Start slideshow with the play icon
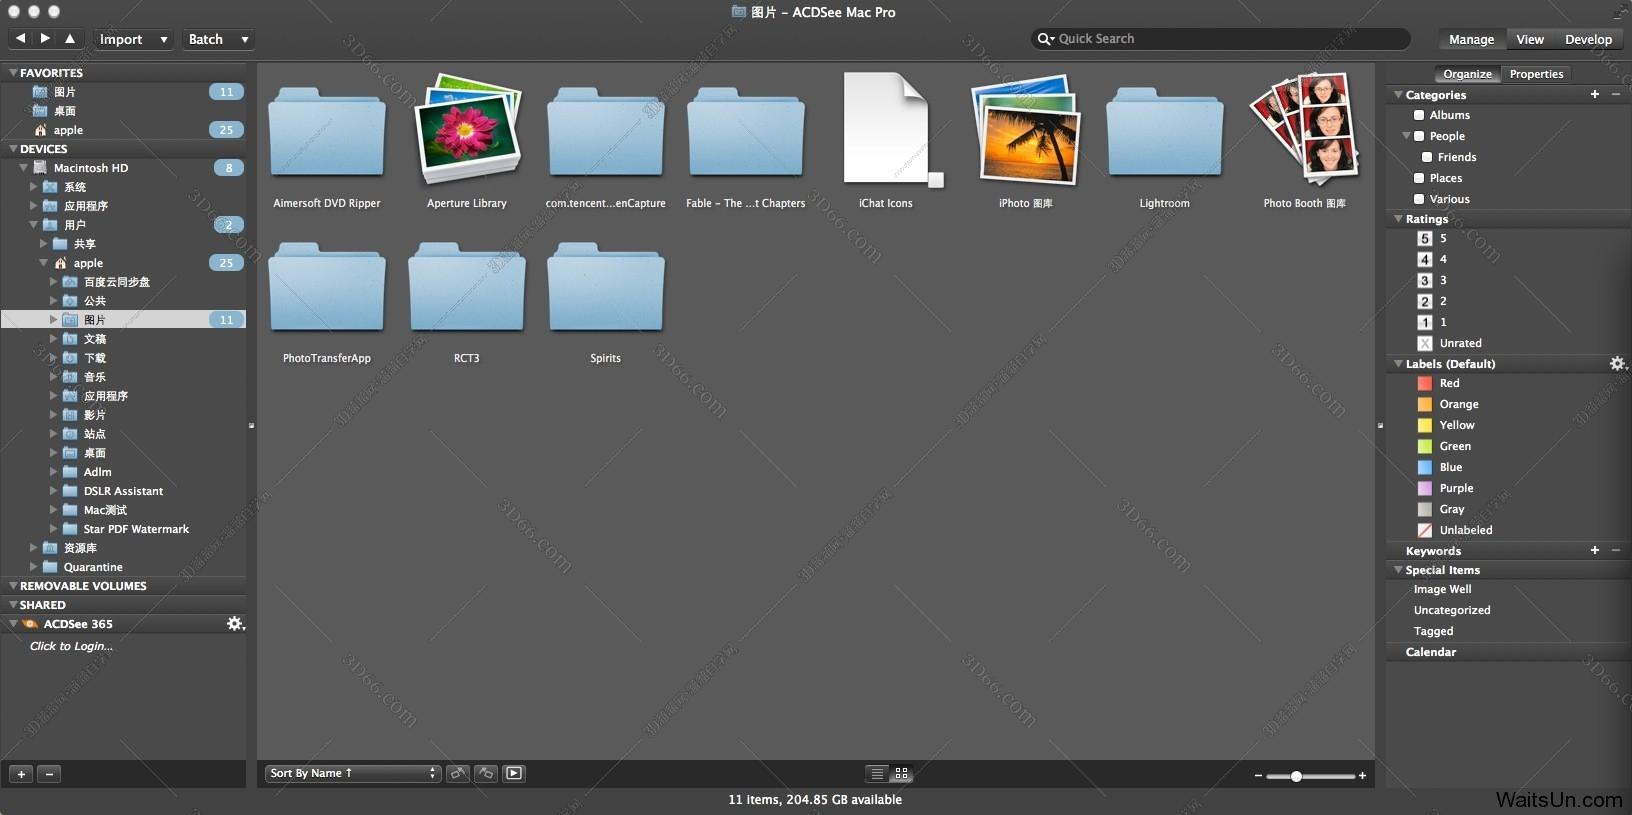This screenshot has height=815, width=1632. click(x=514, y=773)
